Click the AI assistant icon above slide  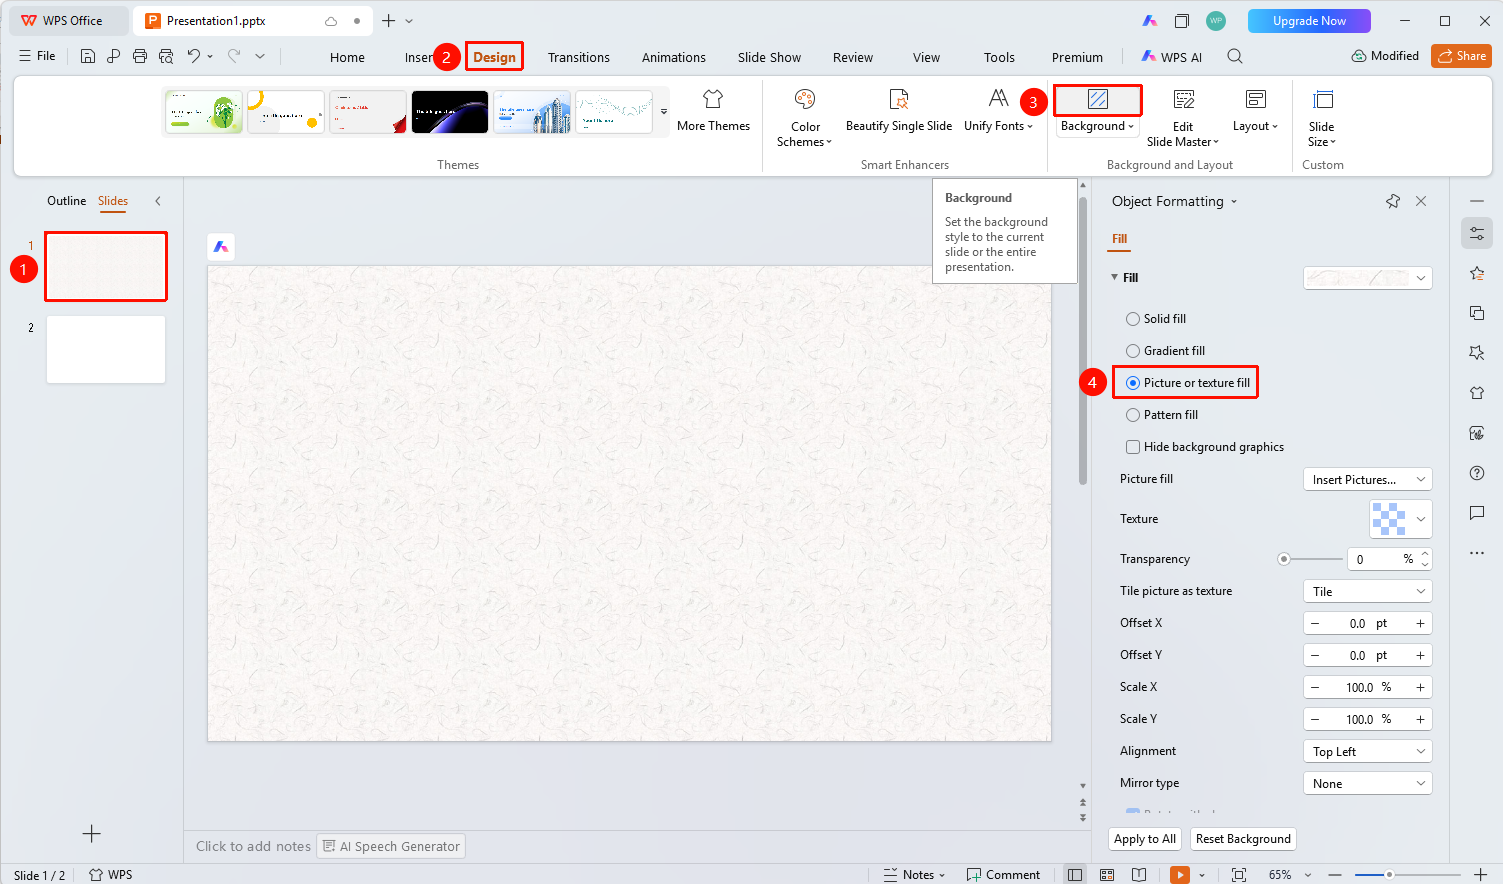click(x=221, y=246)
